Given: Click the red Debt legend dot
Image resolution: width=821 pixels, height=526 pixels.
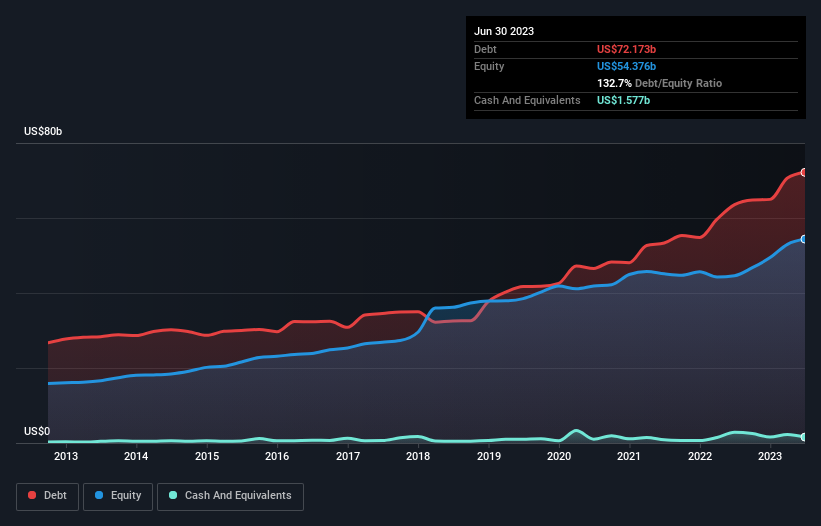Looking at the screenshot, I should 32,495.
